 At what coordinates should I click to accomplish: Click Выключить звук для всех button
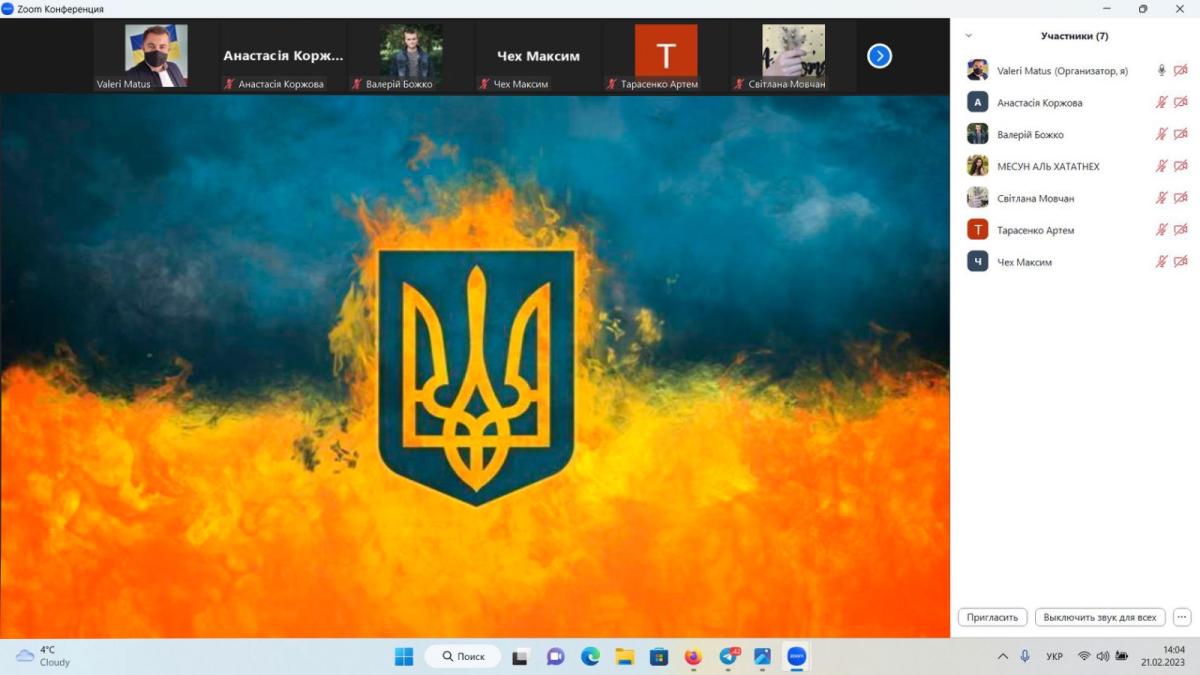1099,617
